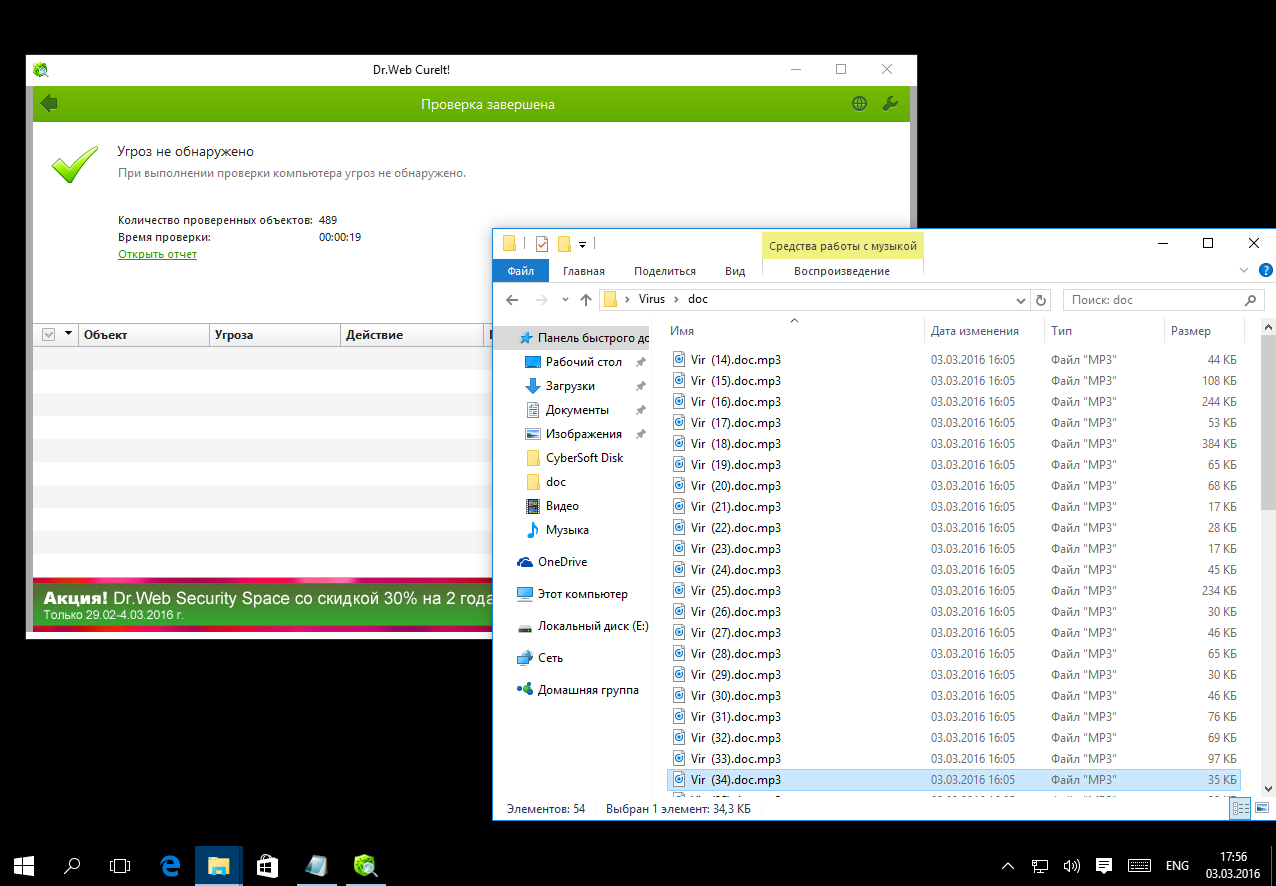
Task: Open the Dr.Web settings wrench icon
Action: click(x=890, y=104)
